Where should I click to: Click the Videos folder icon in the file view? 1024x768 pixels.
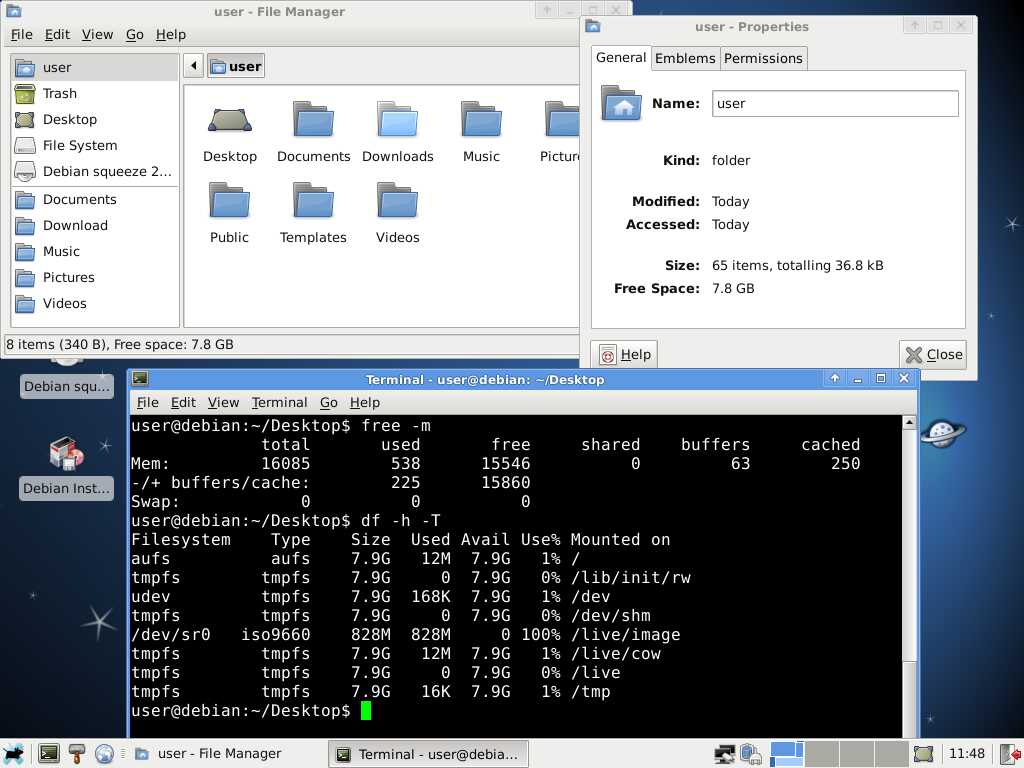point(397,202)
